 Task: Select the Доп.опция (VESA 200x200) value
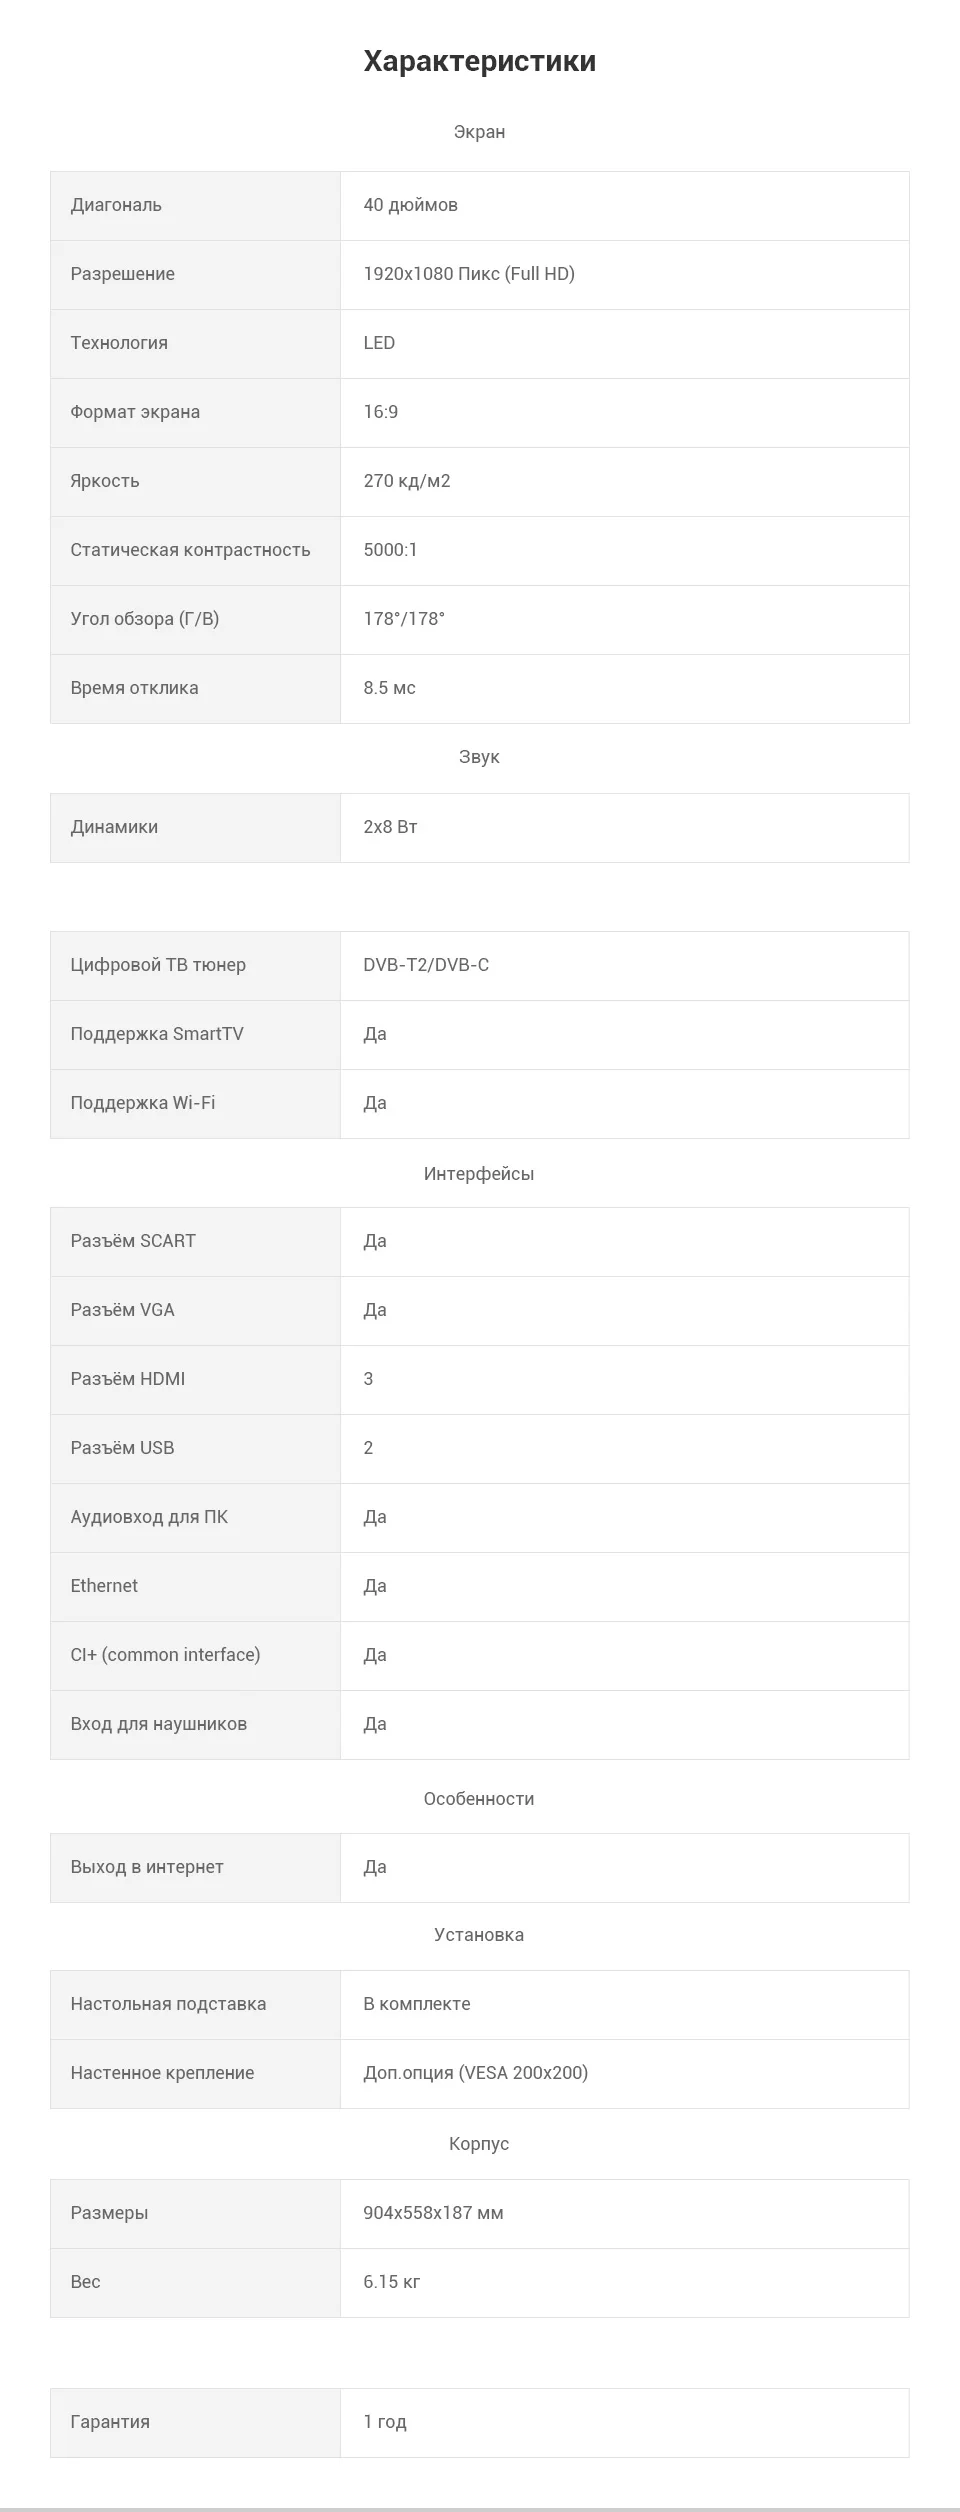(x=476, y=2073)
